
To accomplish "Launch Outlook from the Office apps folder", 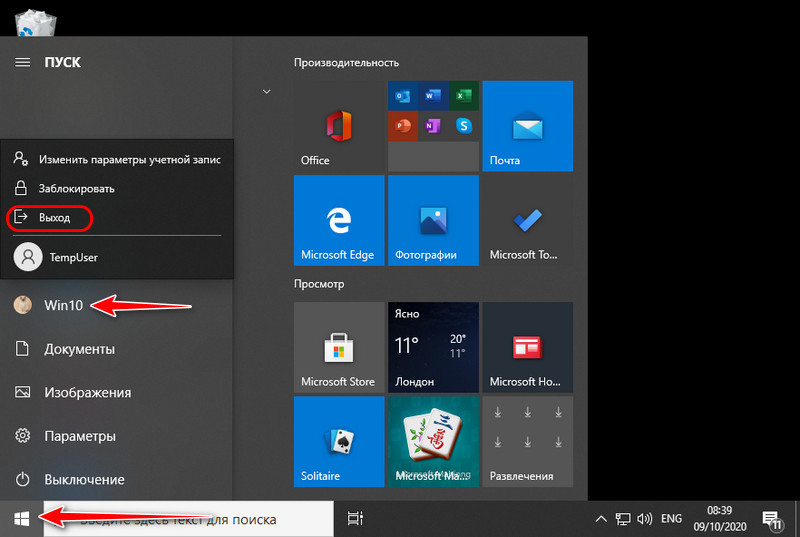I will (x=403, y=95).
